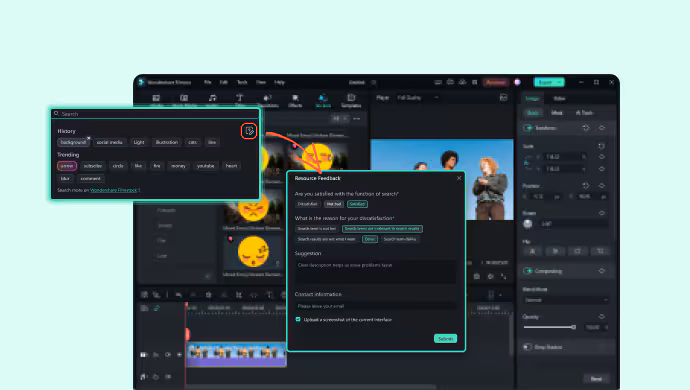This screenshot has width=690, height=390.
Task: Select the Other reason chip
Action: click(370, 239)
